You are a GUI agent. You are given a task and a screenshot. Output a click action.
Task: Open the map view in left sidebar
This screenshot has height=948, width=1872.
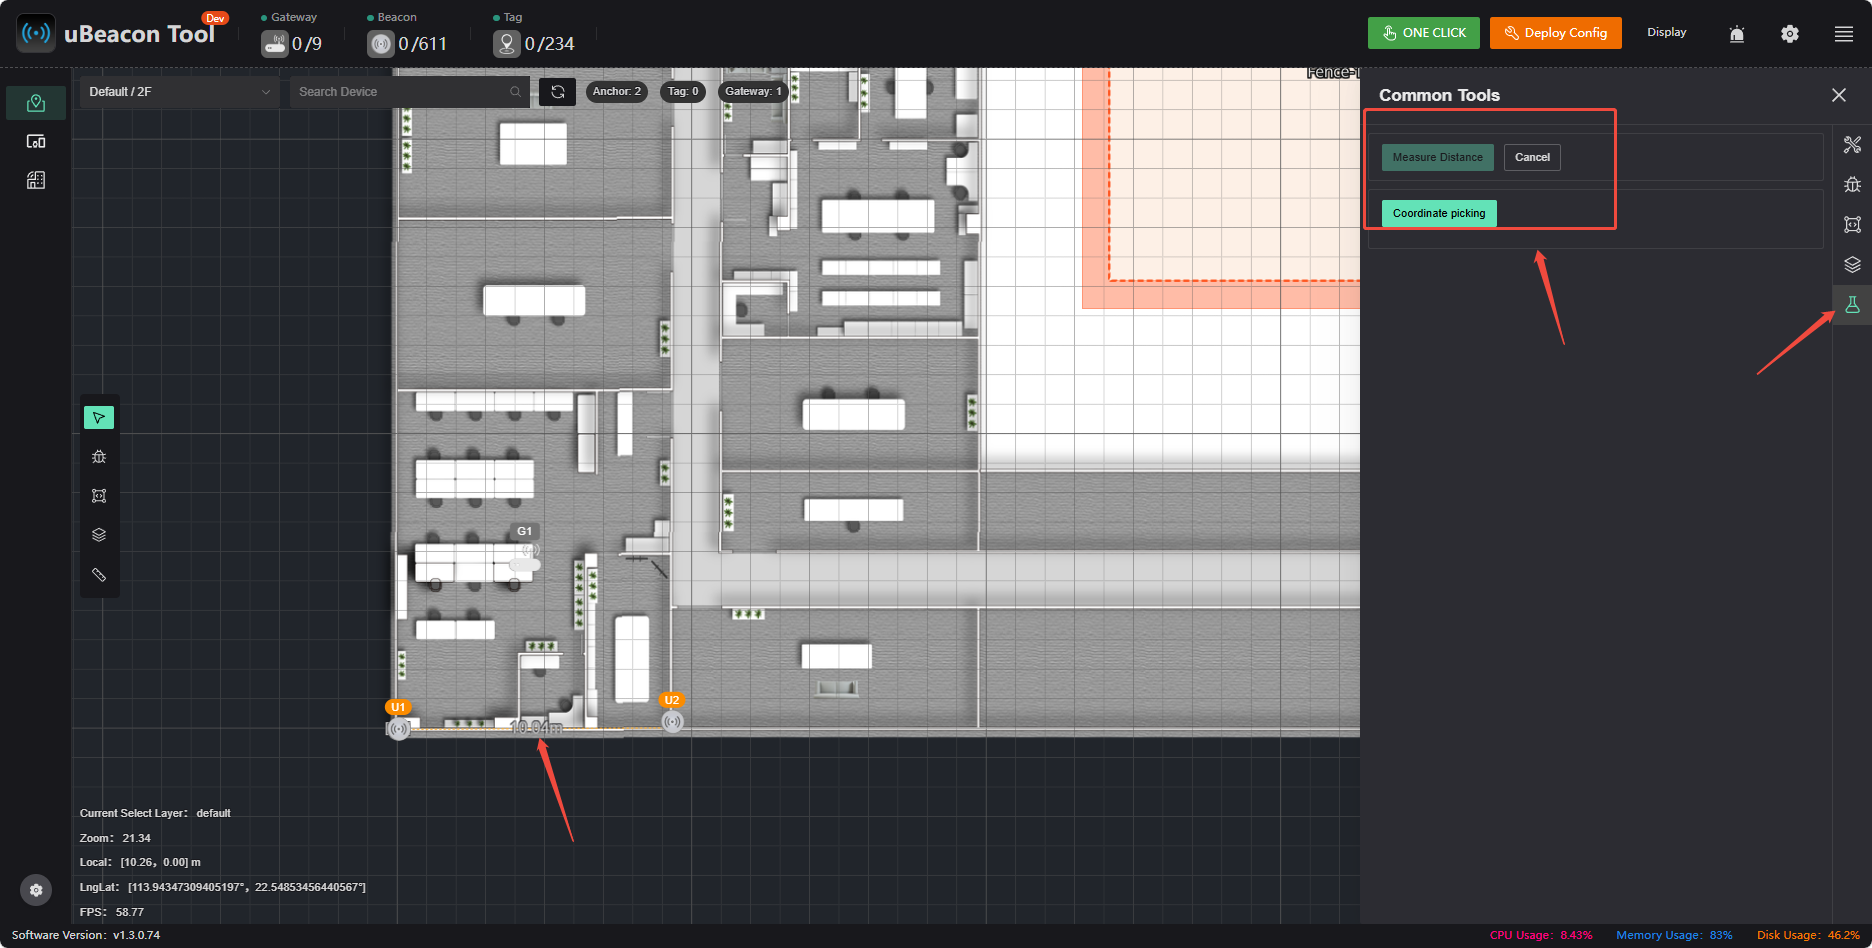[36, 103]
